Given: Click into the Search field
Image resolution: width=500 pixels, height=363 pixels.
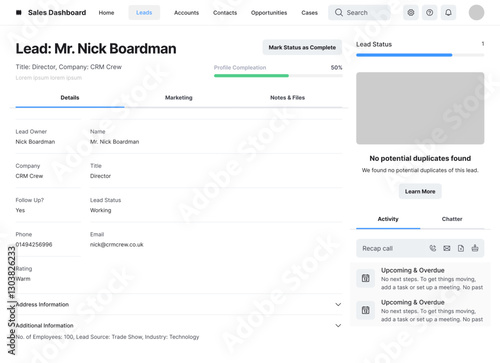Looking at the screenshot, I should (x=359, y=13).
